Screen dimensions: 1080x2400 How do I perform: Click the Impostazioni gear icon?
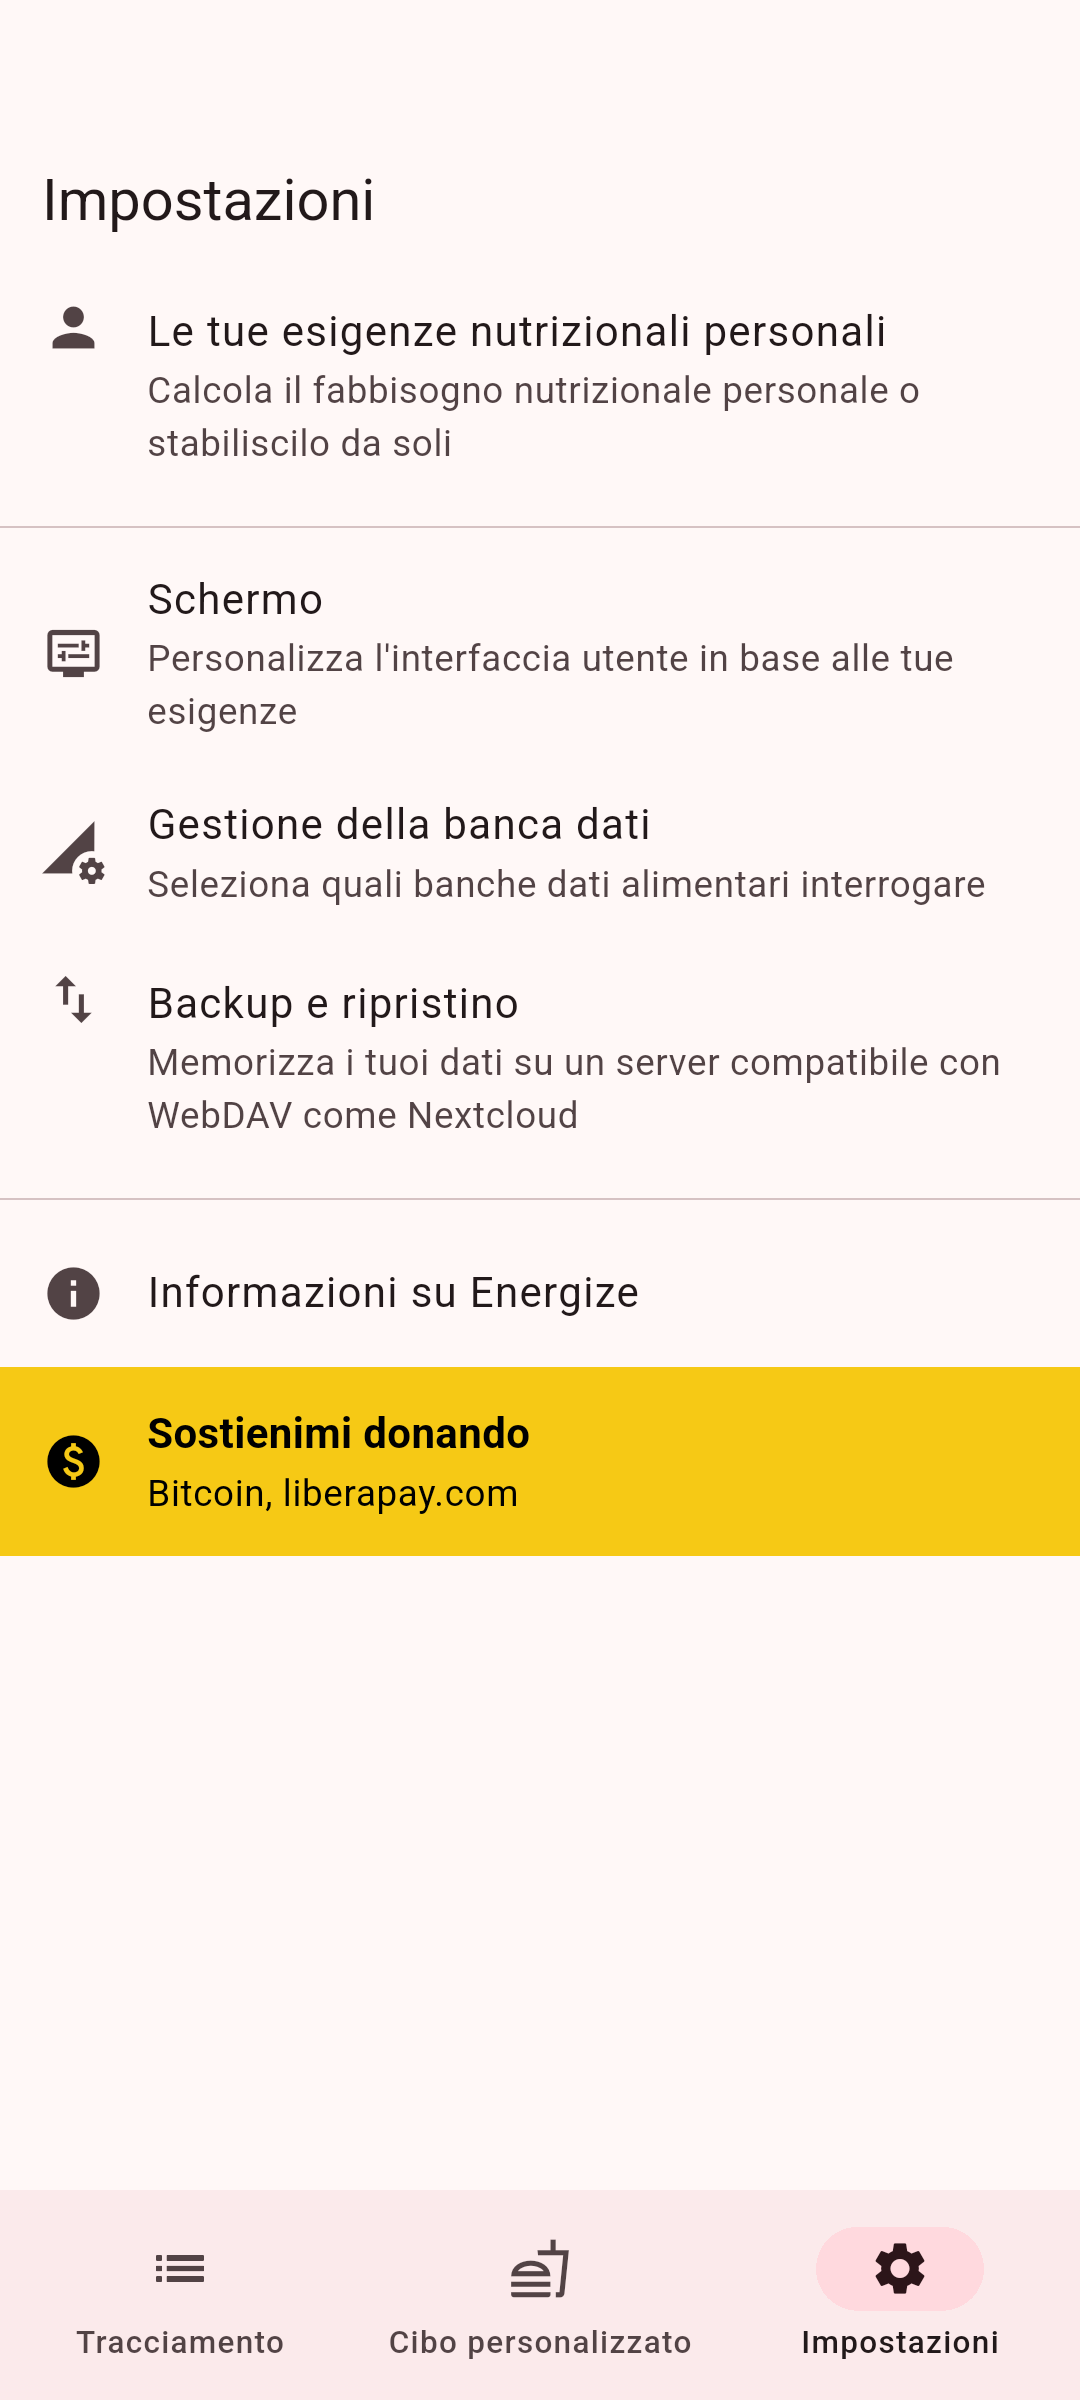899,2269
